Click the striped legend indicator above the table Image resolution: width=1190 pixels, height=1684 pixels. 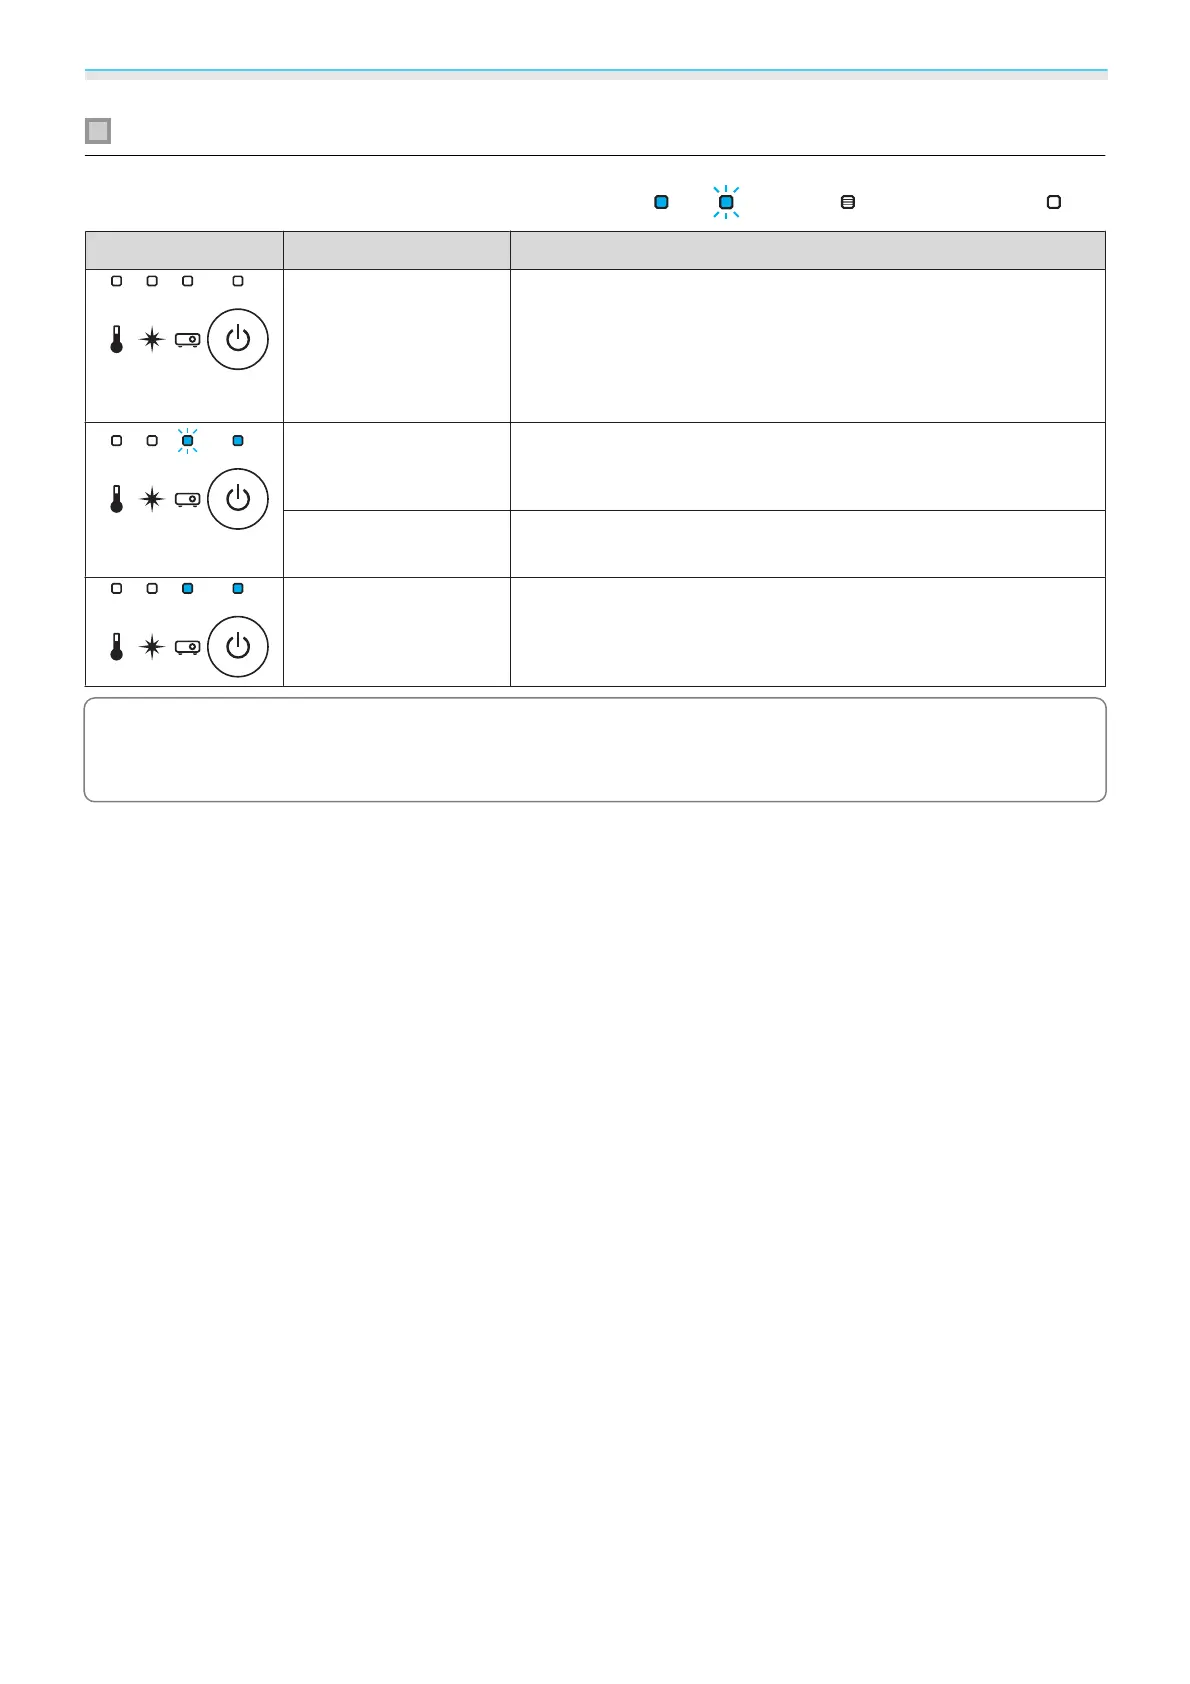pos(848,202)
